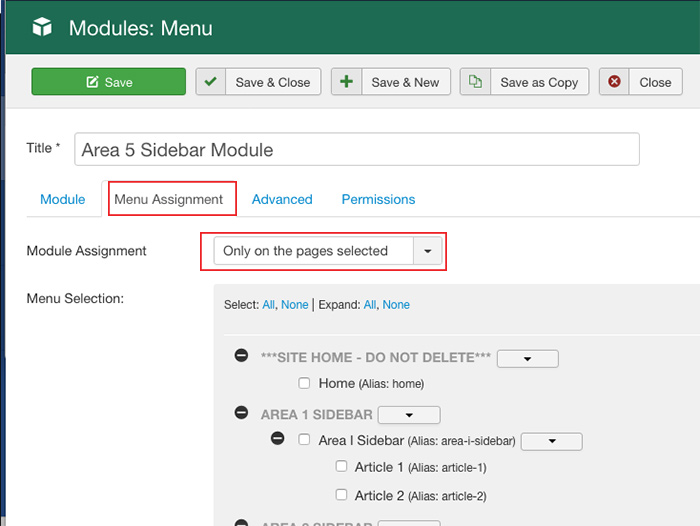This screenshot has width=700, height=526.
Task: Click the Select All link
Action: [x=268, y=305]
